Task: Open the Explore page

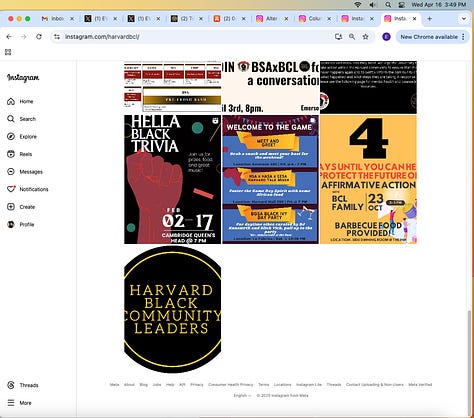Action: tap(22, 137)
